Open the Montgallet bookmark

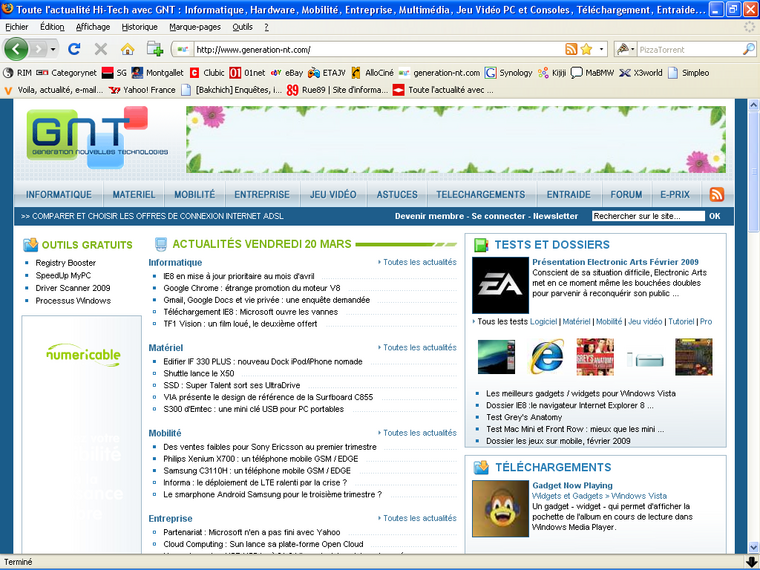[x=158, y=73]
